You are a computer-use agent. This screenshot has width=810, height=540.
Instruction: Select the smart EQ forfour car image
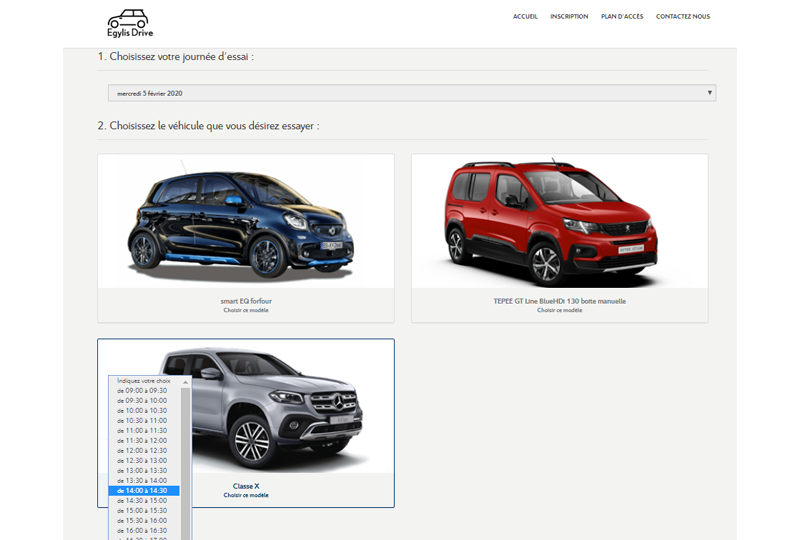246,221
